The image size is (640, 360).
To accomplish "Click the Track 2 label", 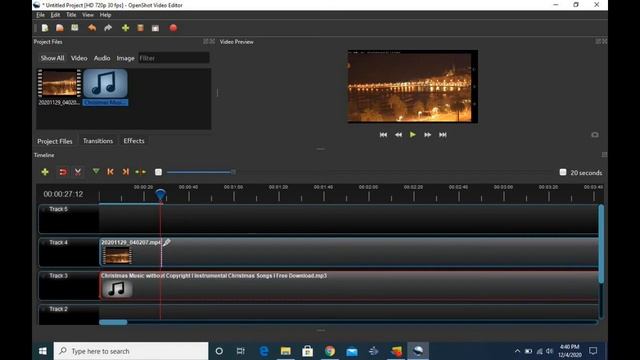I will click(58, 309).
